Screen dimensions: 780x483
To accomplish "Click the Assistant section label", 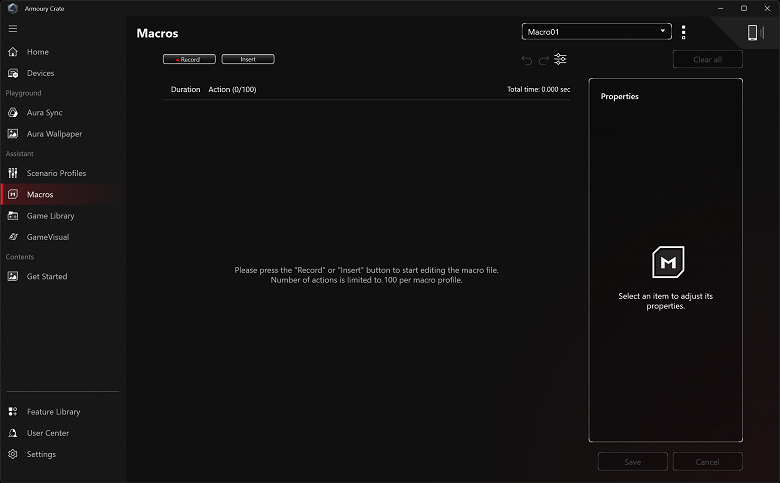I will coord(19,154).
